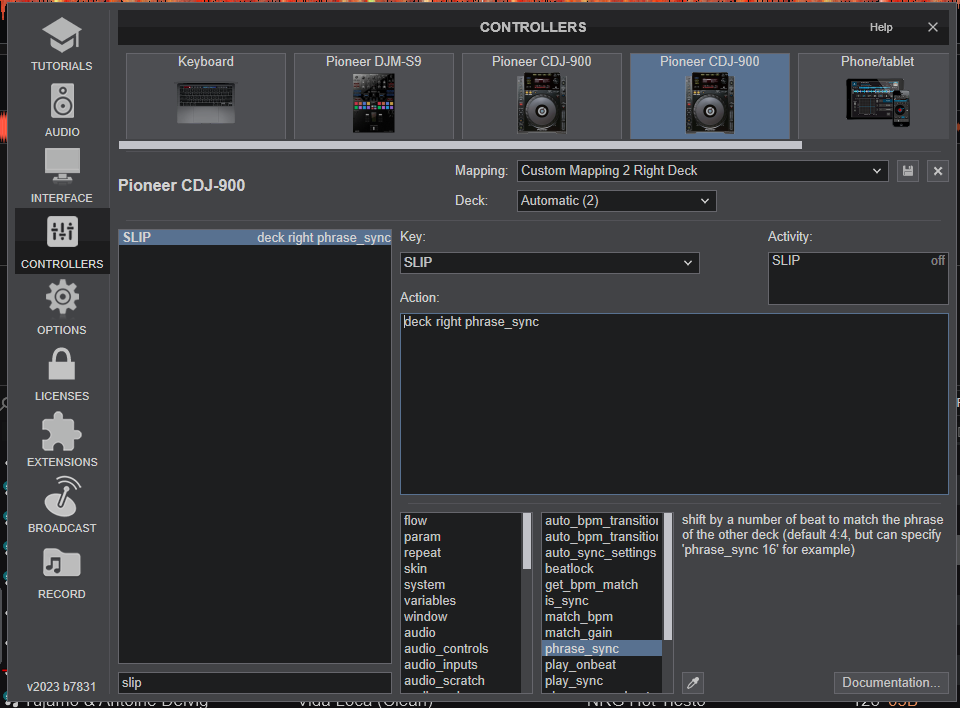Open the Interface settings section

[x=62, y=176]
